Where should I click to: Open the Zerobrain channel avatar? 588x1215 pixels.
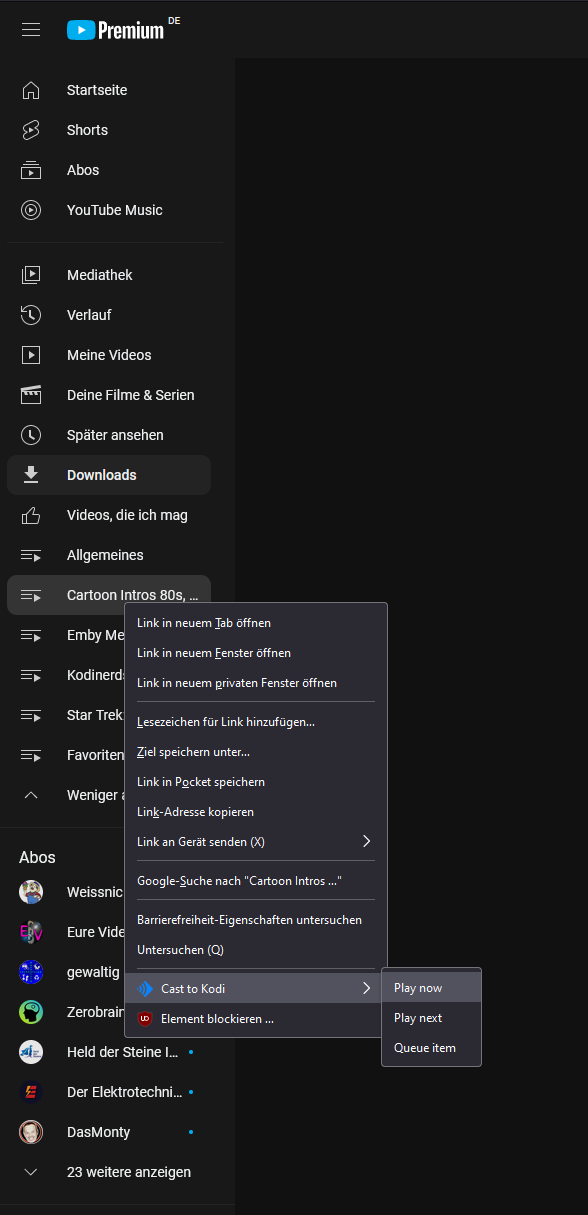coord(31,1012)
